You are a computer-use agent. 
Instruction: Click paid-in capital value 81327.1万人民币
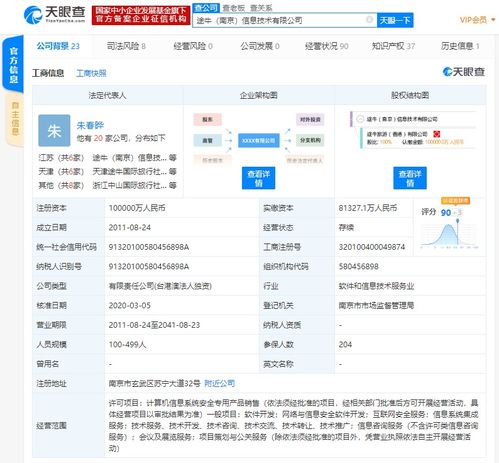coord(368,208)
